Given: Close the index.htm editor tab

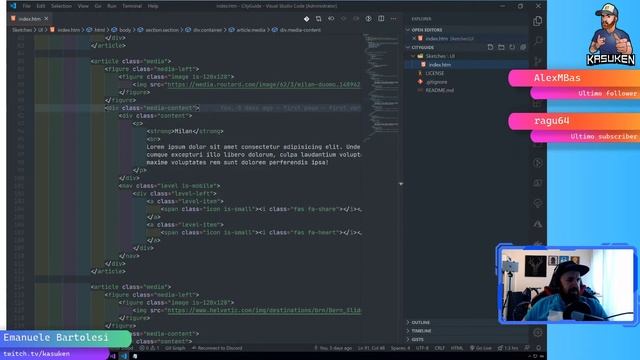Looking at the screenshot, I should coord(46,19).
